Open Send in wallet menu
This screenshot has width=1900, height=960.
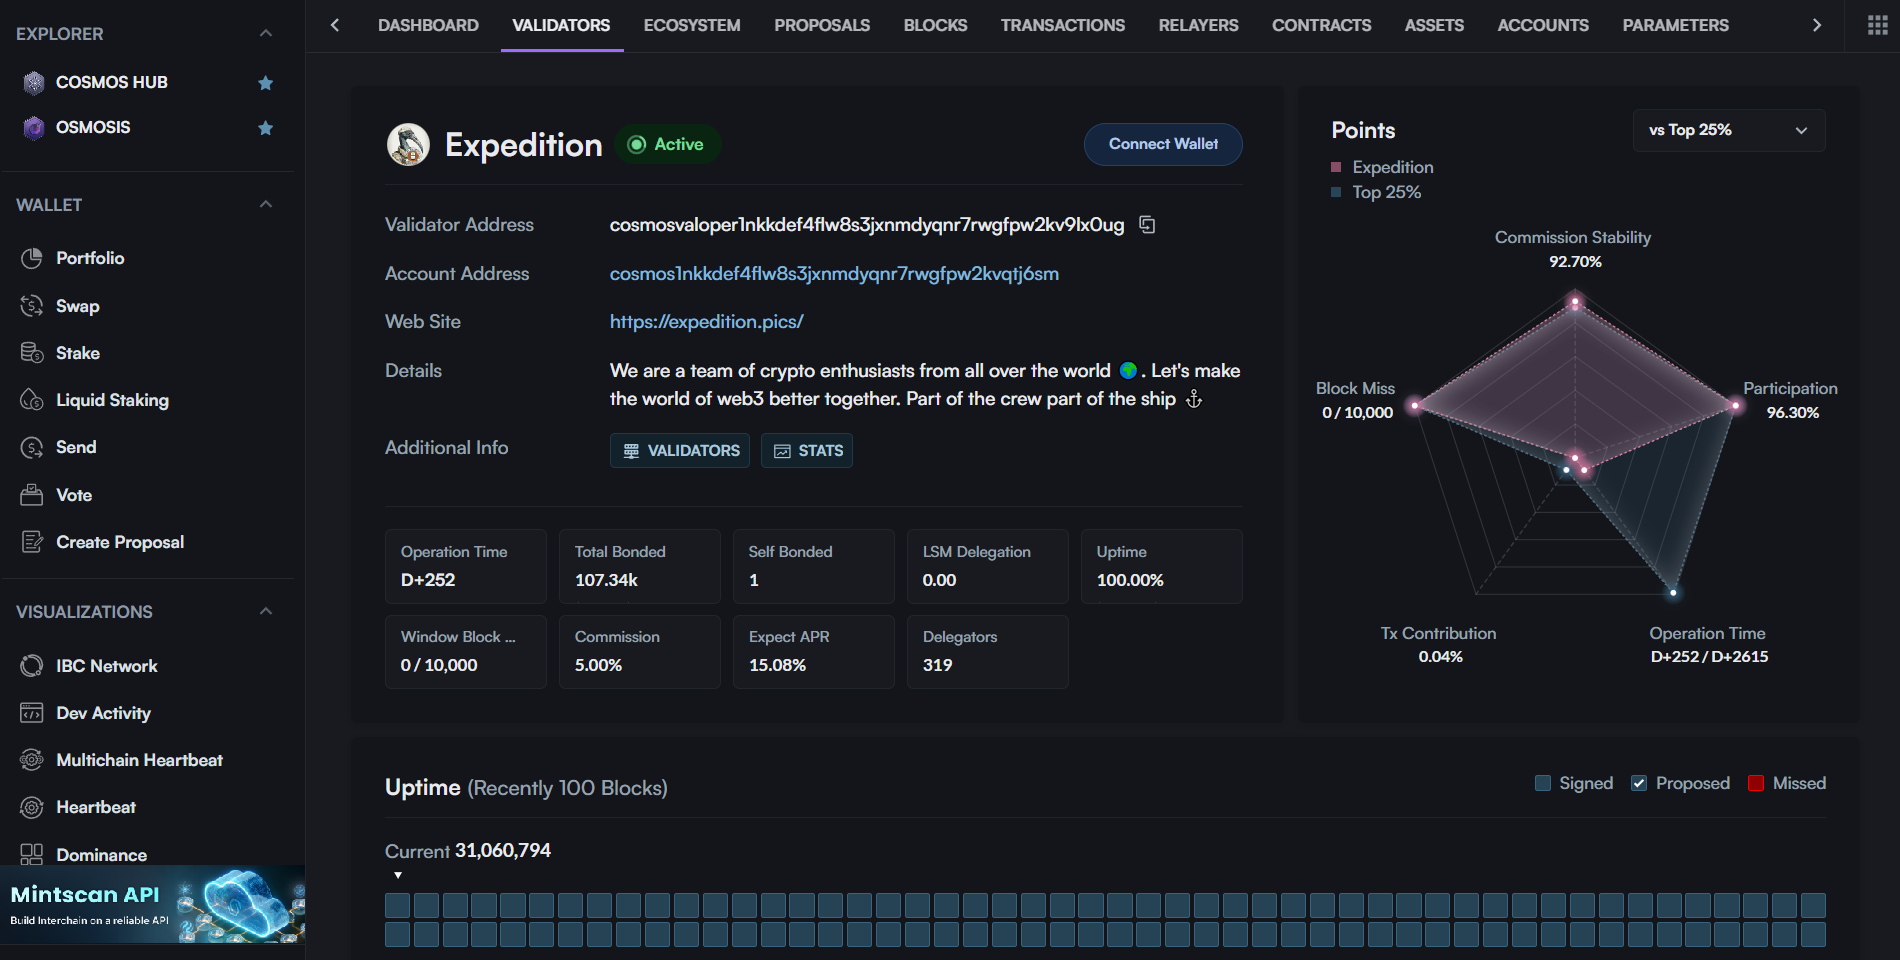(76, 447)
